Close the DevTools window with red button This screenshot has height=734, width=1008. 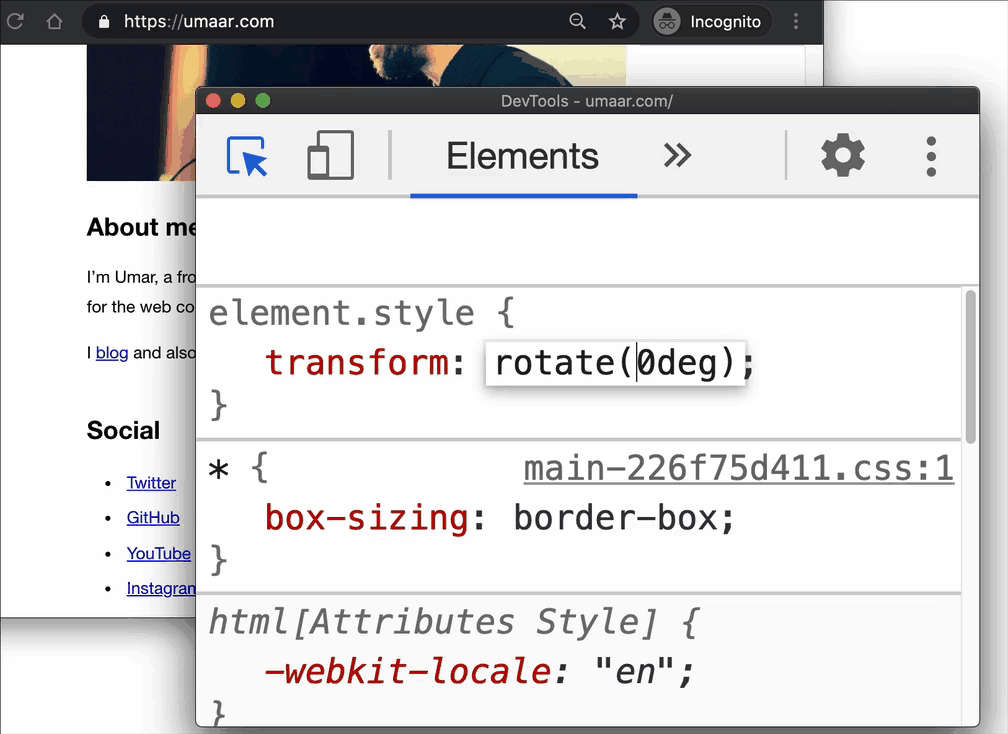coord(213,101)
